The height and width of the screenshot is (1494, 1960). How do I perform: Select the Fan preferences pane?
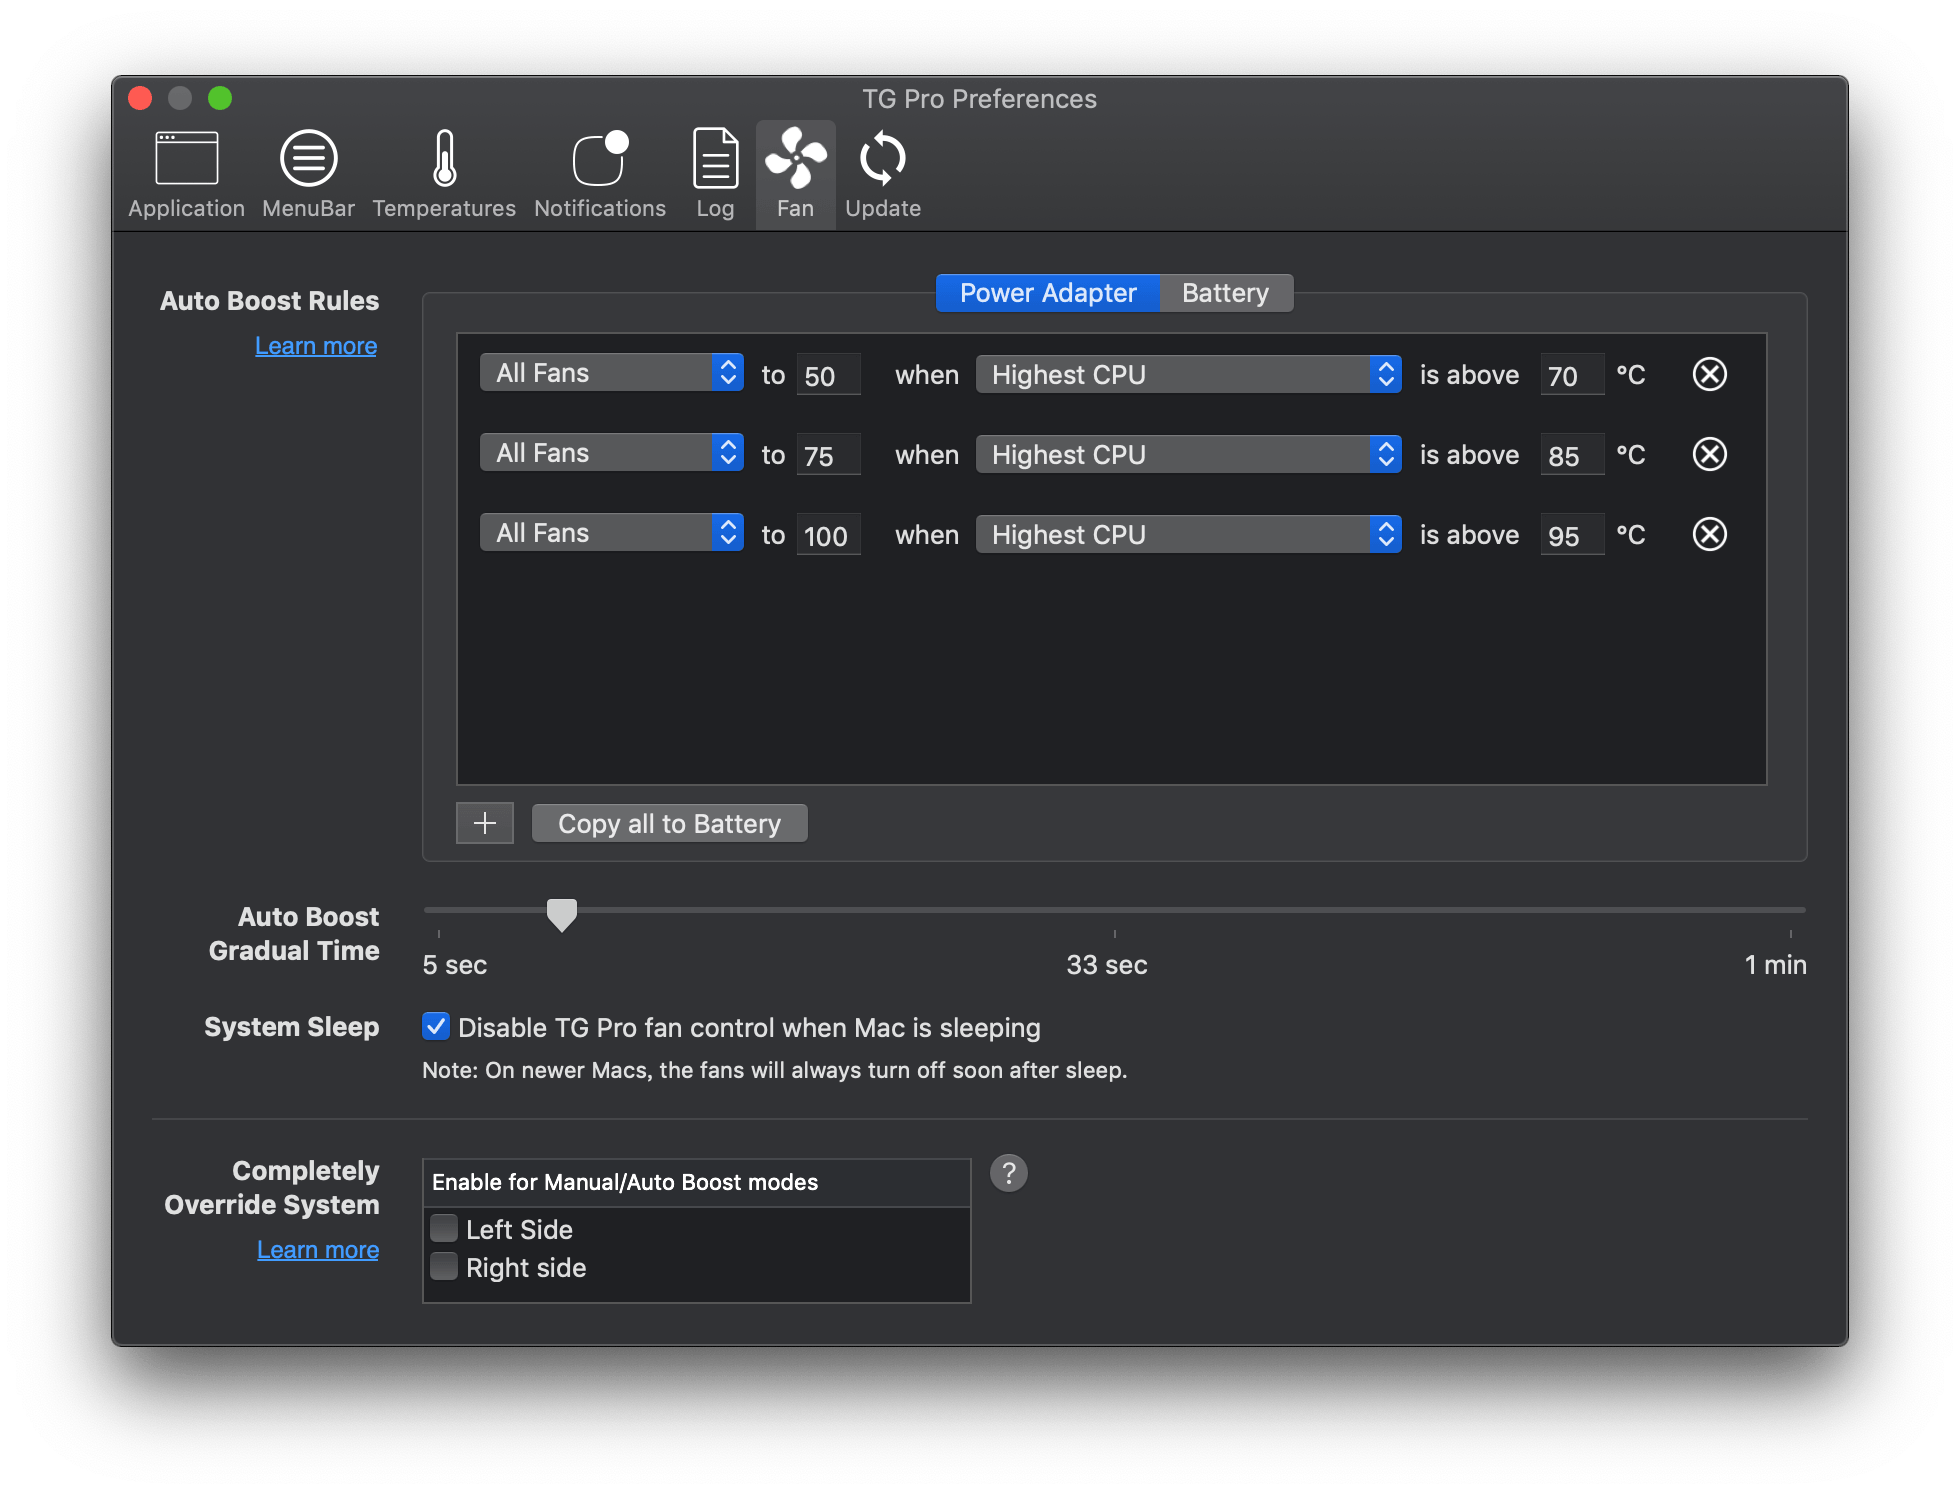tap(795, 174)
